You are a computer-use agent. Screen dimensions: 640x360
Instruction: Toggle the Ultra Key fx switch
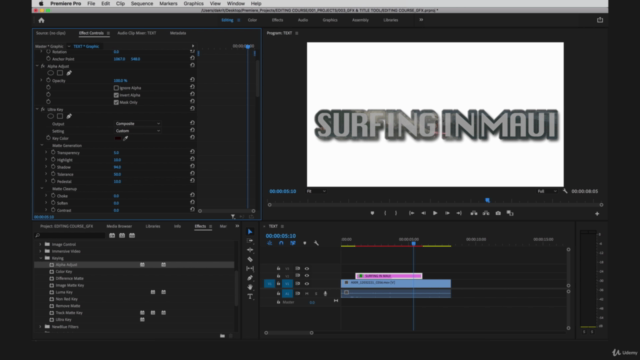[42, 109]
